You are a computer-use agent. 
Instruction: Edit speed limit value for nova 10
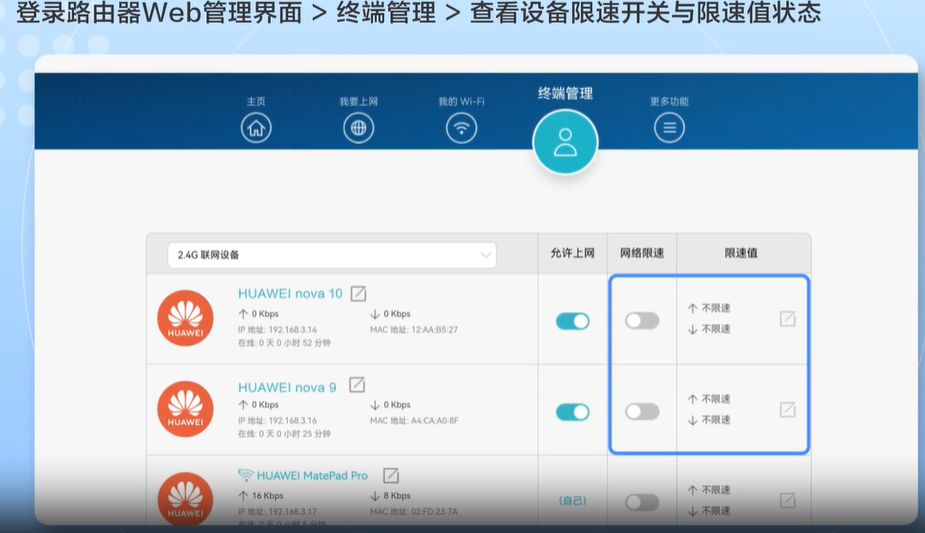[788, 319]
